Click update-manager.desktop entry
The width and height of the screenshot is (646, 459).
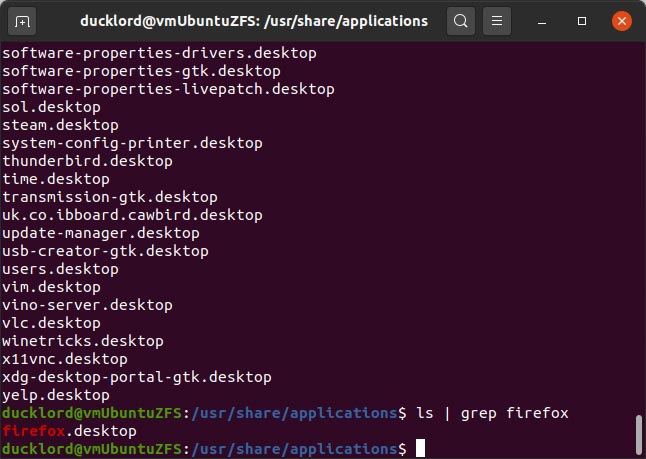(x=101, y=233)
